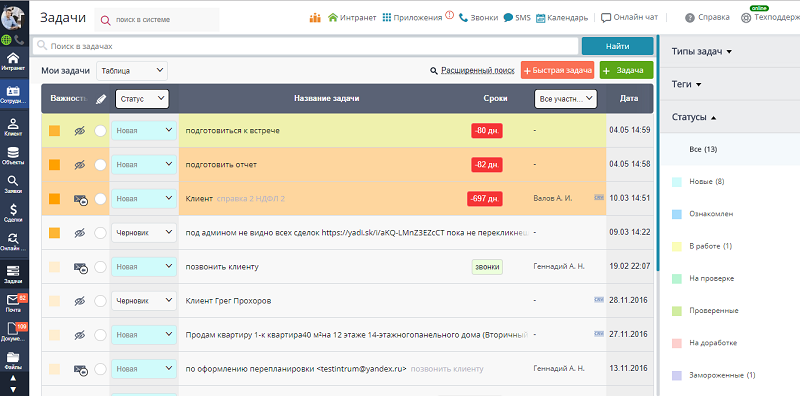Screen dimensions: 800x396
Task: Click orange priority square for подготовиться к встрече
Action: tap(55, 131)
